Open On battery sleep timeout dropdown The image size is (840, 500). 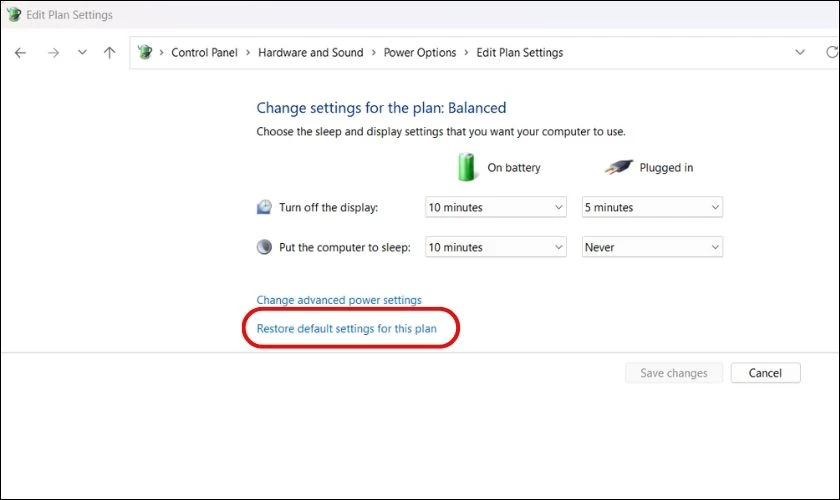click(496, 247)
